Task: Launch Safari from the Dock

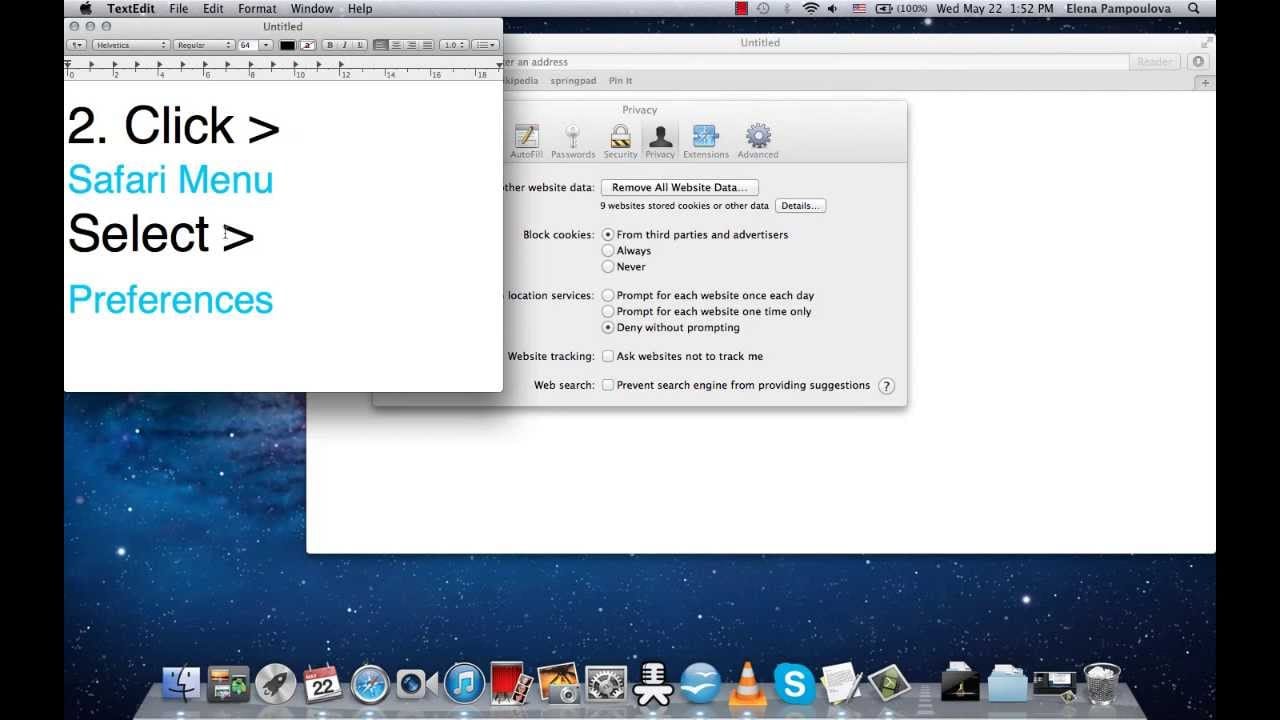Action: [369, 684]
